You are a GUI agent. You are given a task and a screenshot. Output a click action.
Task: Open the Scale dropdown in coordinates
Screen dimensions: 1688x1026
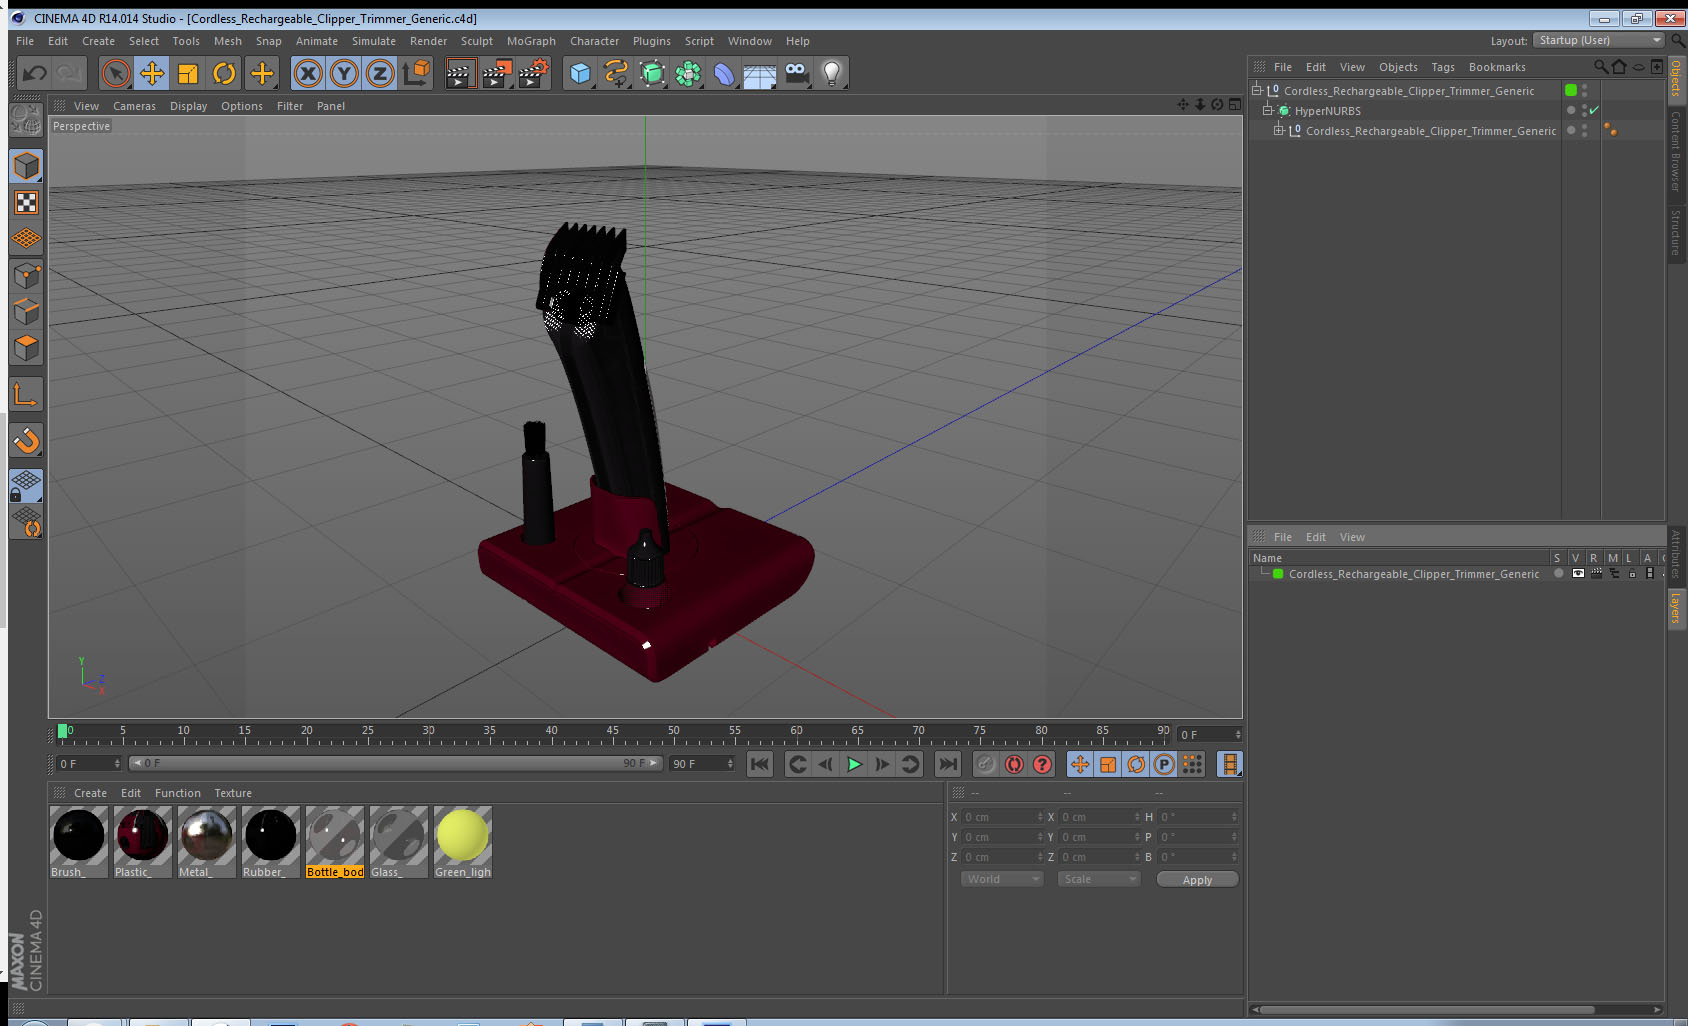(1099, 879)
